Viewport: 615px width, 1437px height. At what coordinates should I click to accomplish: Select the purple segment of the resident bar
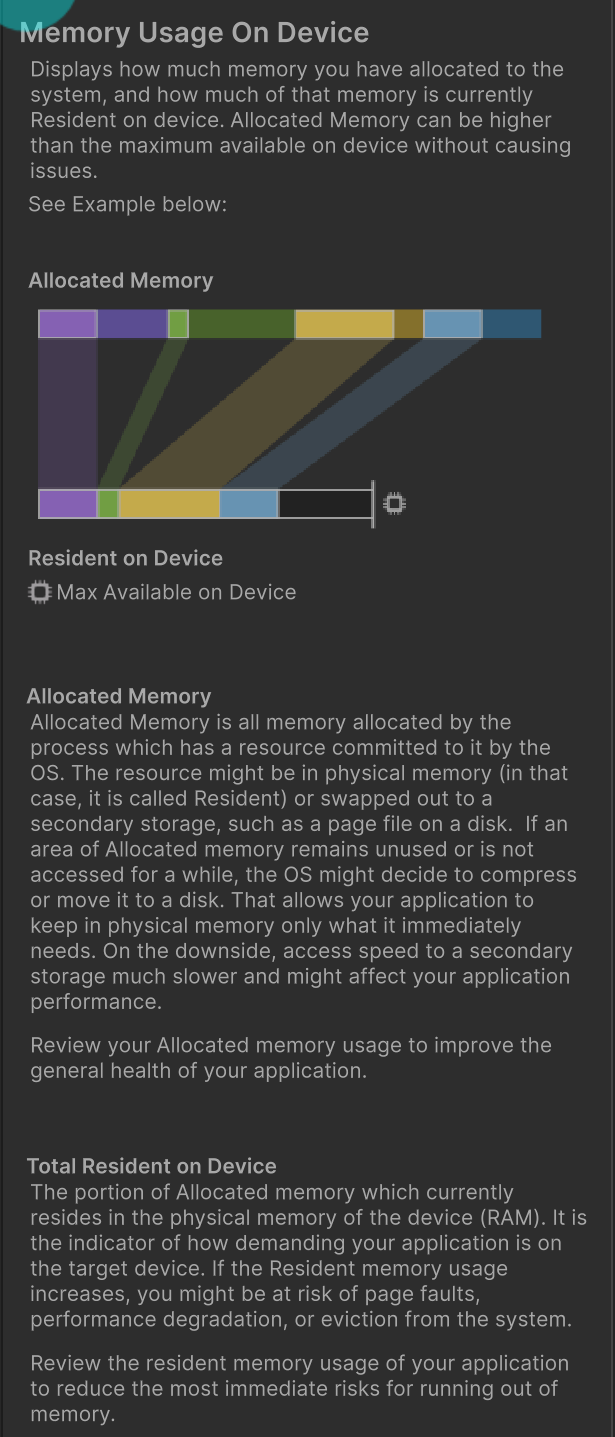(68, 504)
